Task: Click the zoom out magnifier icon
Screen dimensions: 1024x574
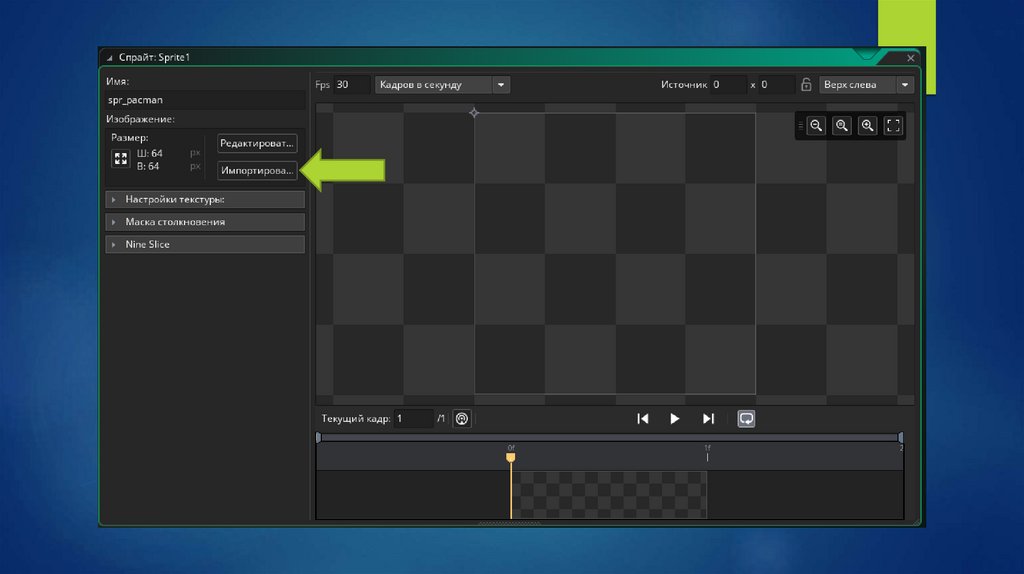Action: (x=816, y=125)
